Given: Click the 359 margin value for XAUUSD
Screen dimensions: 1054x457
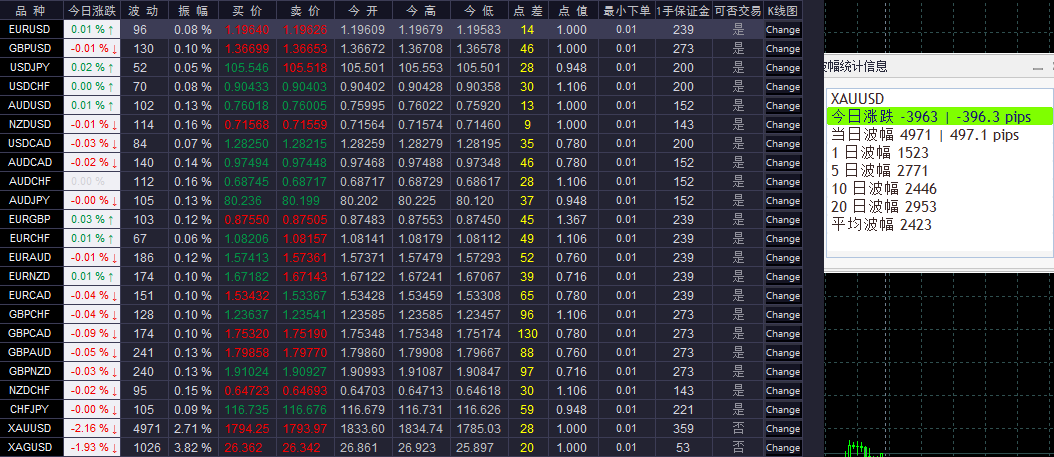Looking at the screenshot, I should 684,429.
